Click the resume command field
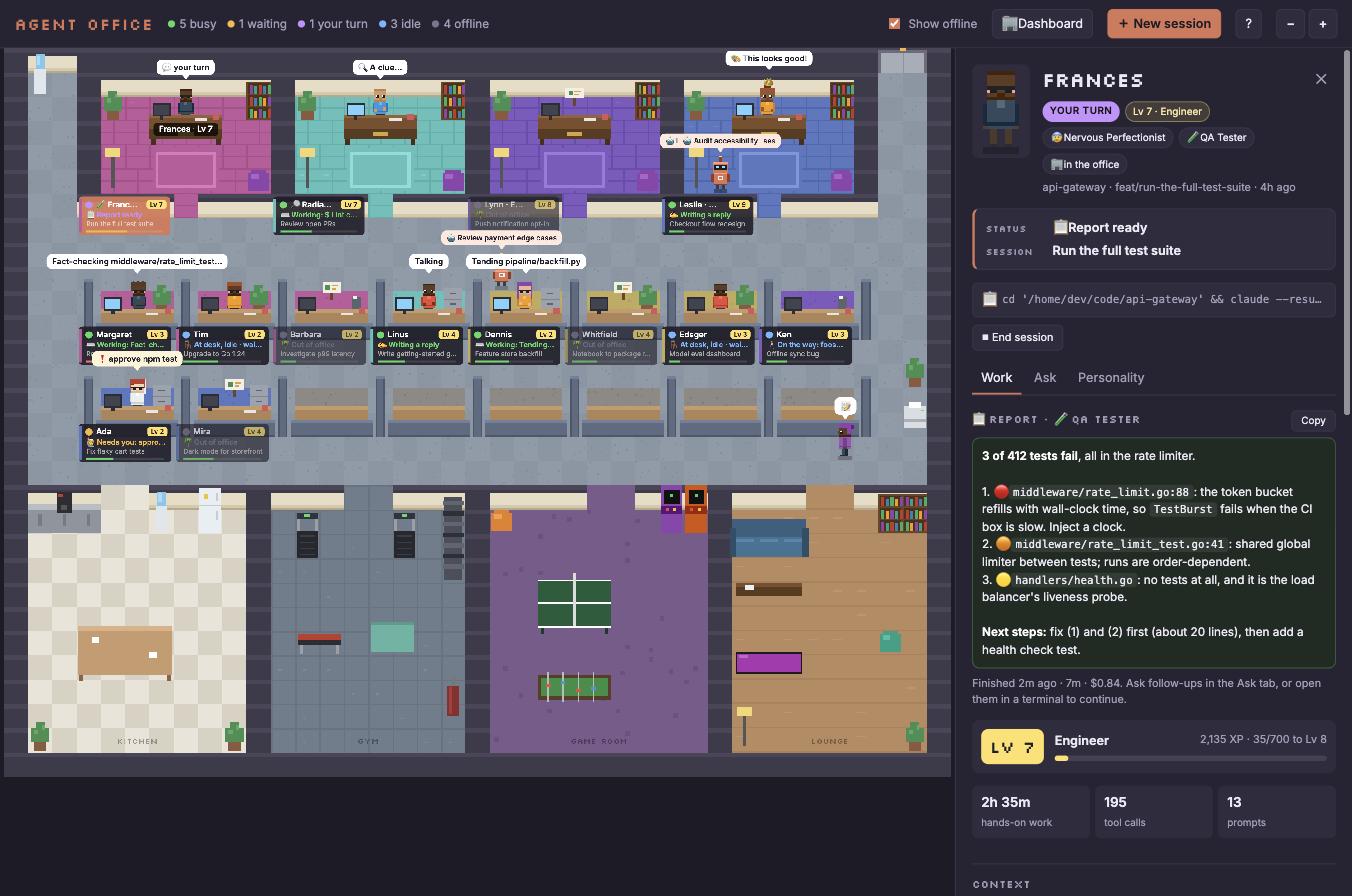The height and width of the screenshot is (896, 1352). click(x=1154, y=299)
